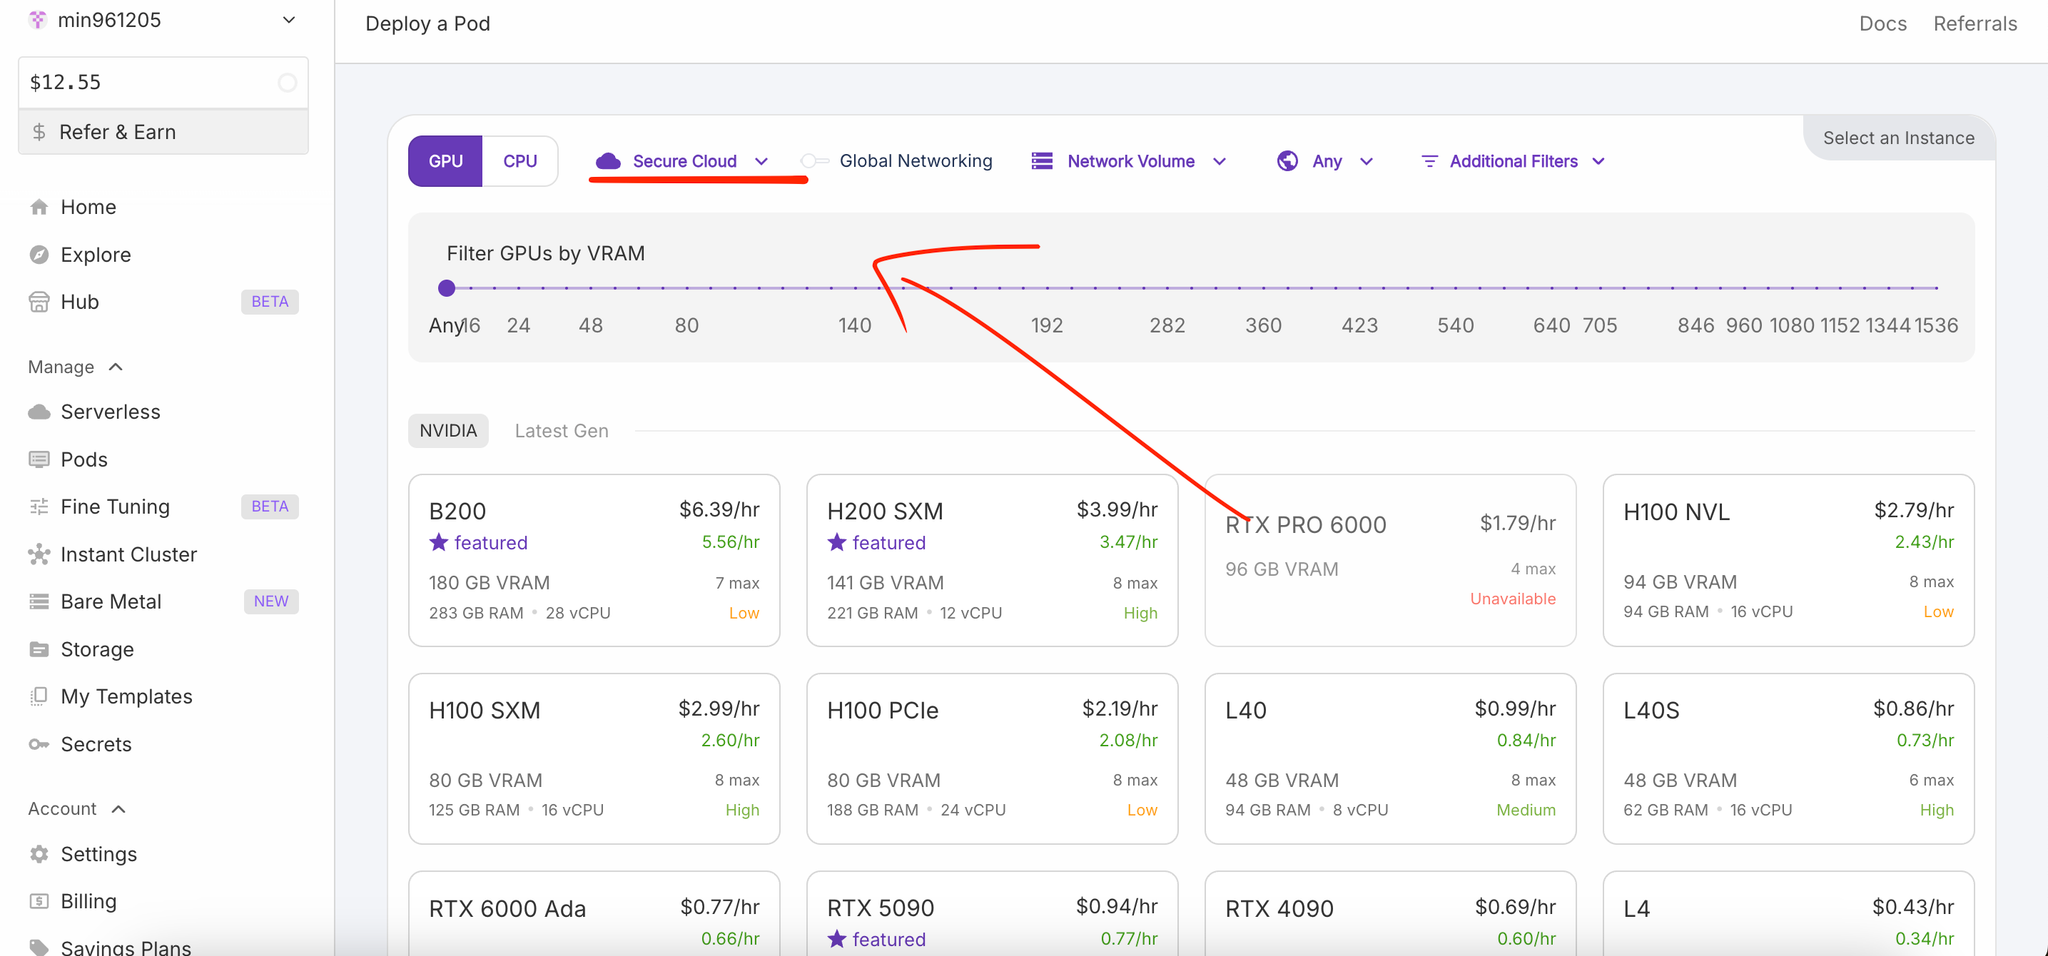Click the Network Volume stack icon
The width and height of the screenshot is (2048, 956).
1042,161
